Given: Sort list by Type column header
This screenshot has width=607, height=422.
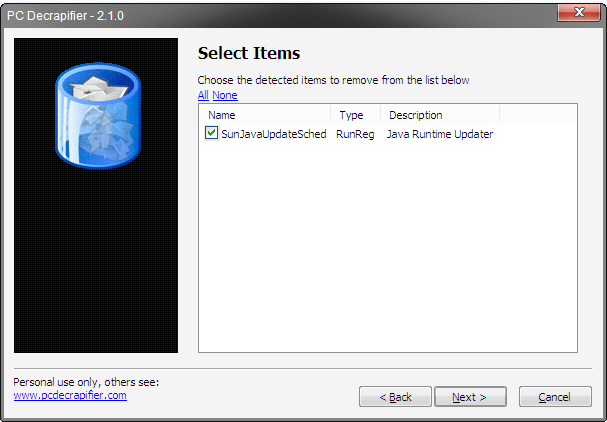Looking at the screenshot, I should tap(355, 115).
